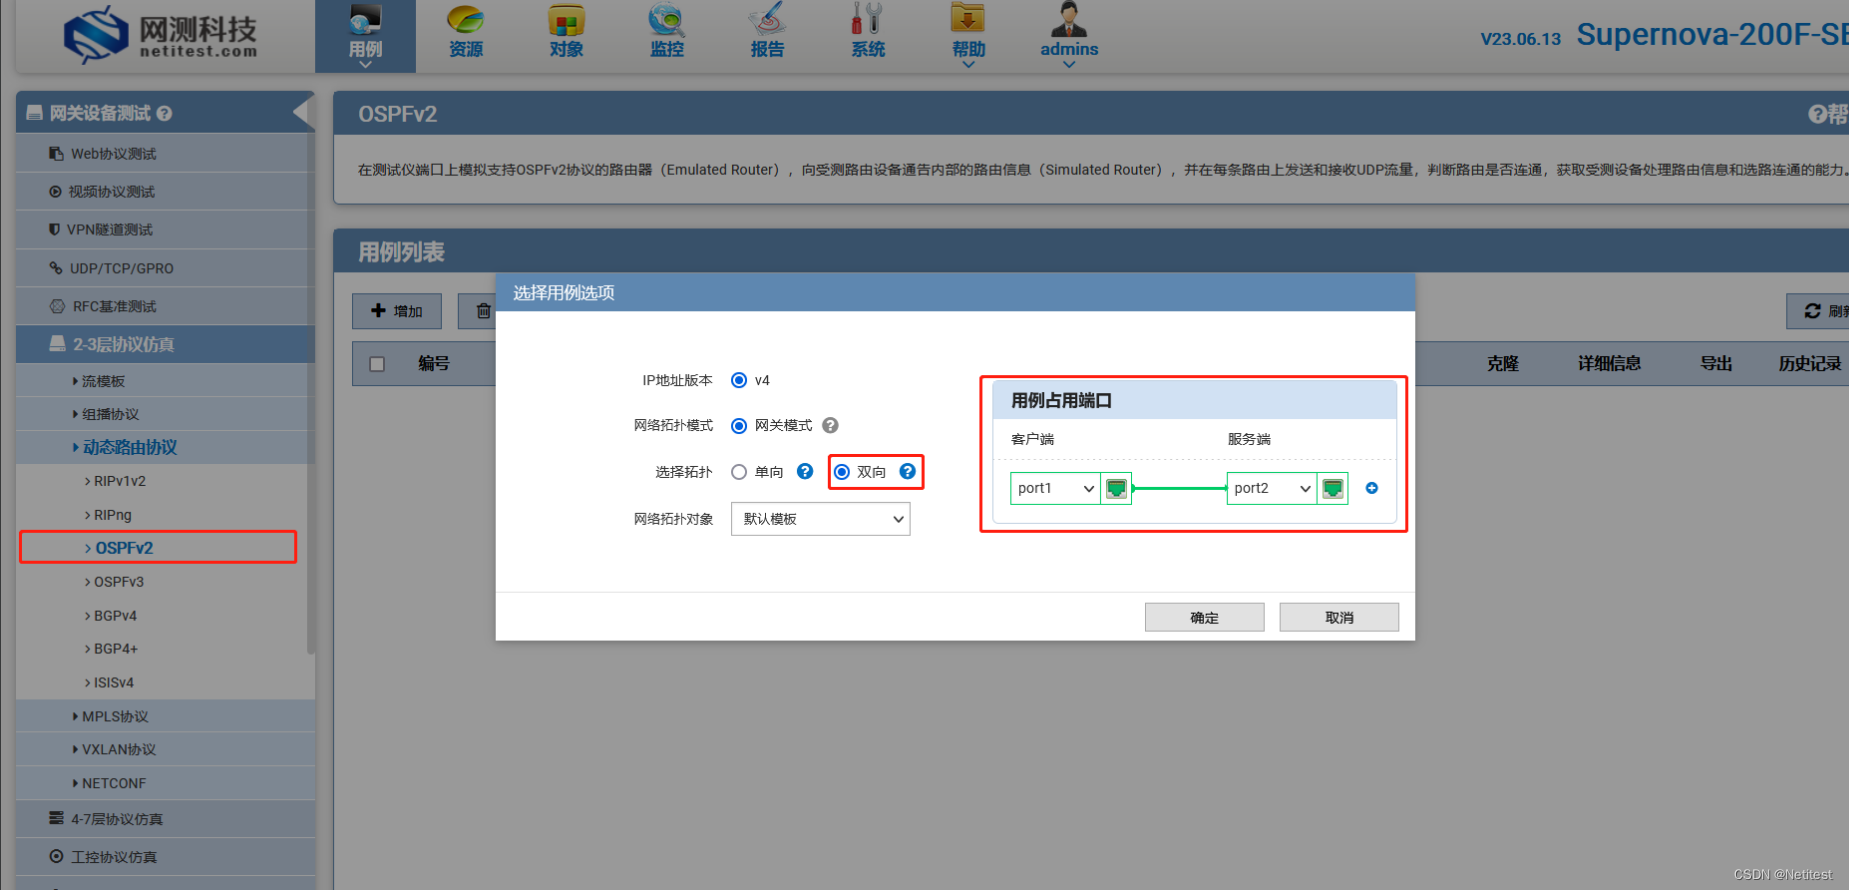Select OSPFv3 in the tree
The width and height of the screenshot is (1849, 890).
[118, 582]
